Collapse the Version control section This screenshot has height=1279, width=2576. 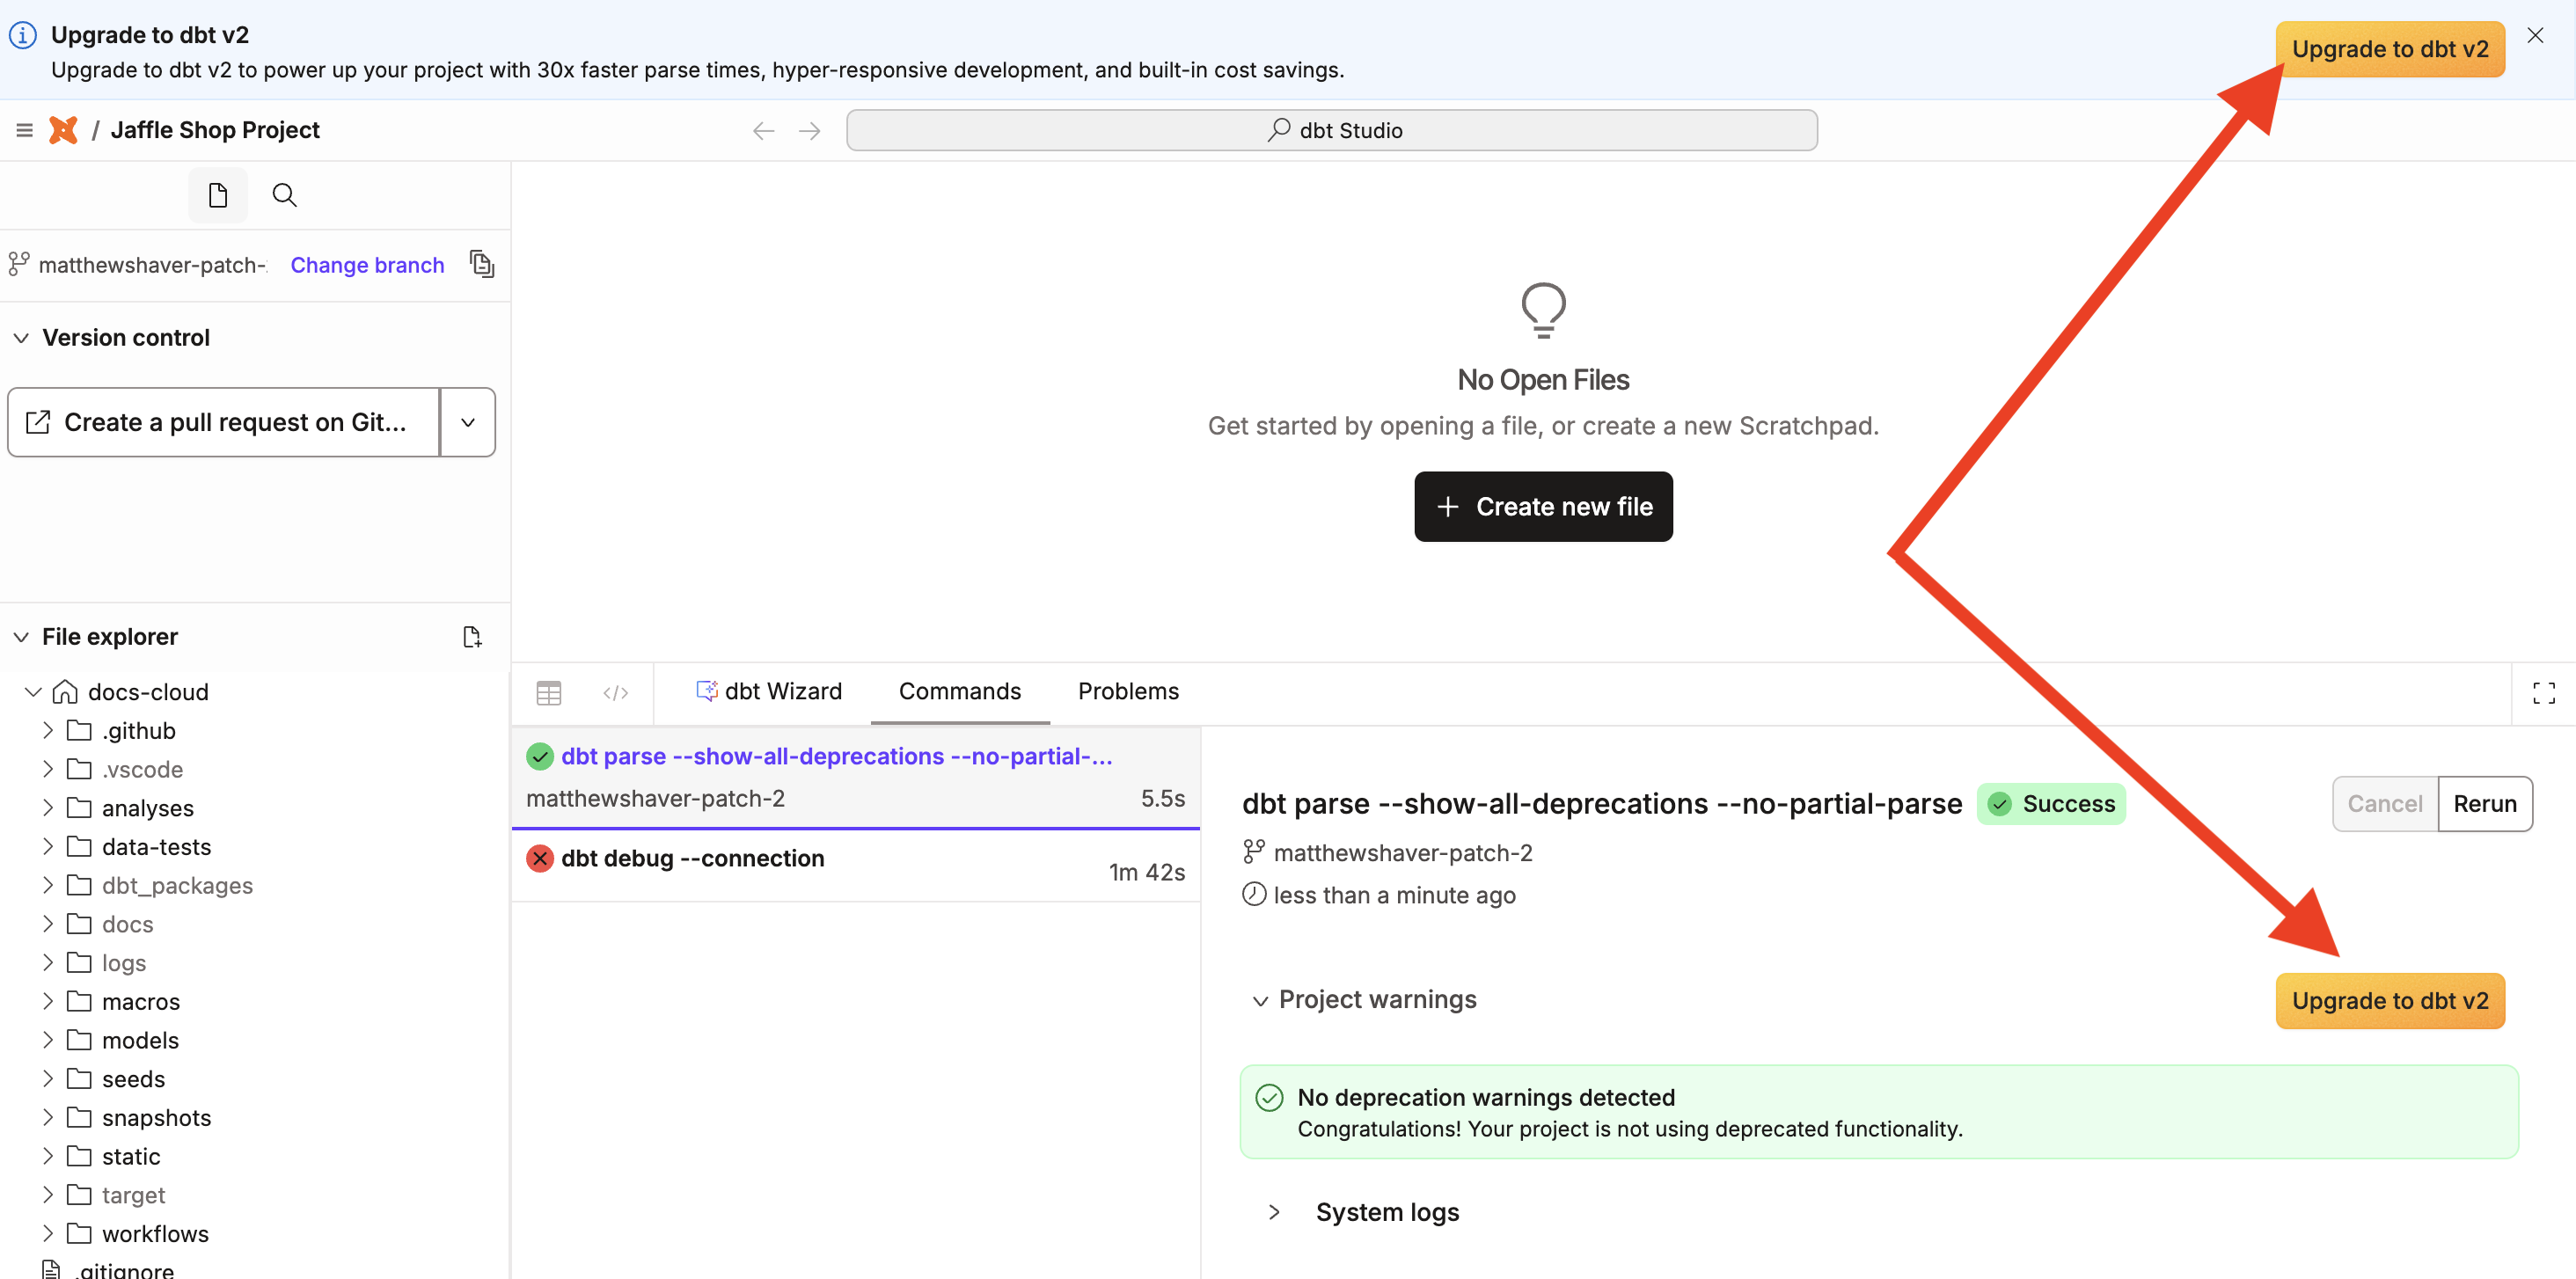click(x=21, y=338)
